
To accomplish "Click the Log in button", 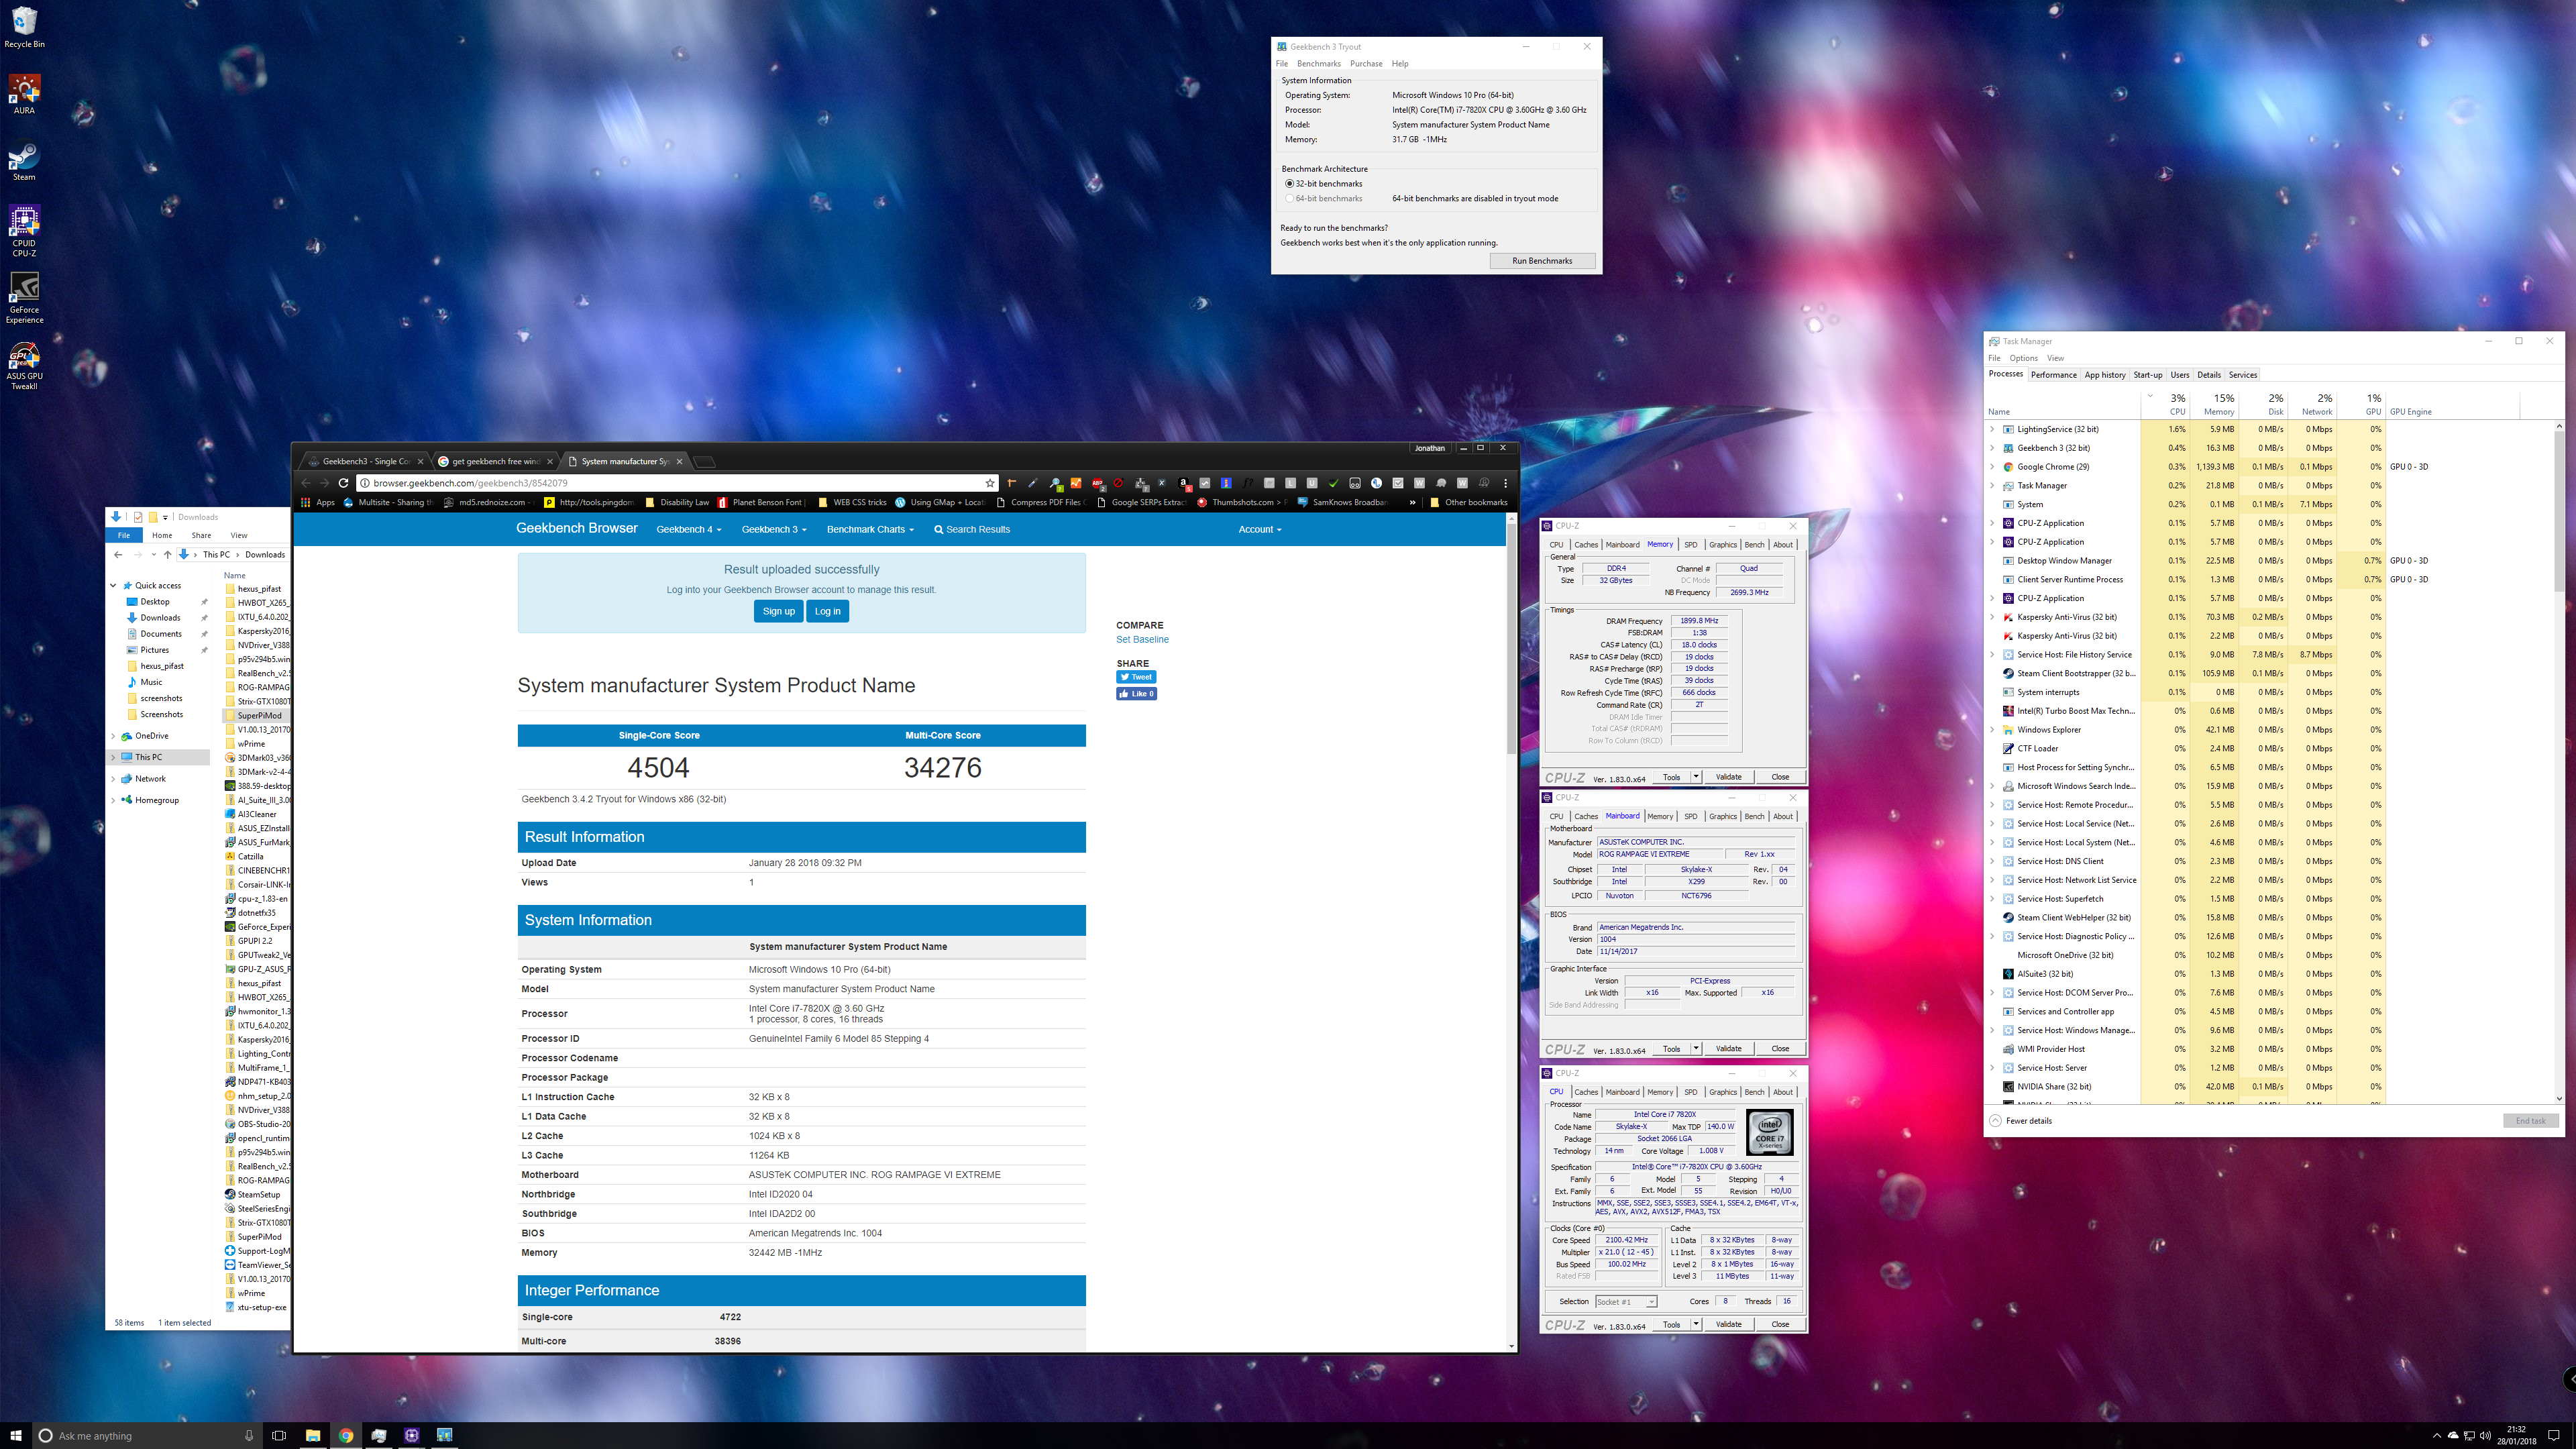I will point(827,611).
